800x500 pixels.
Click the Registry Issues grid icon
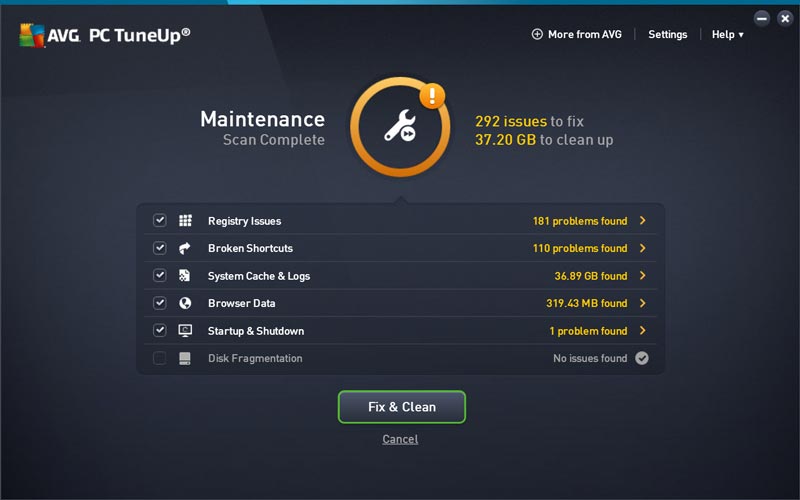tap(185, 220)
